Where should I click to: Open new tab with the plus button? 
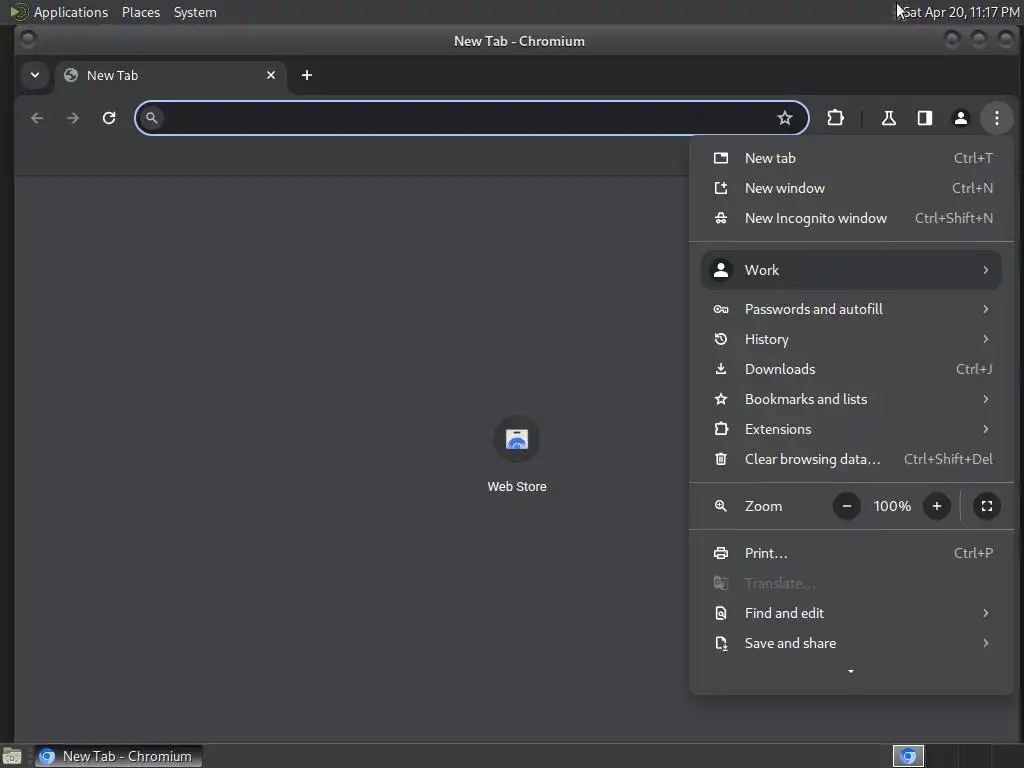coord(307,75)
